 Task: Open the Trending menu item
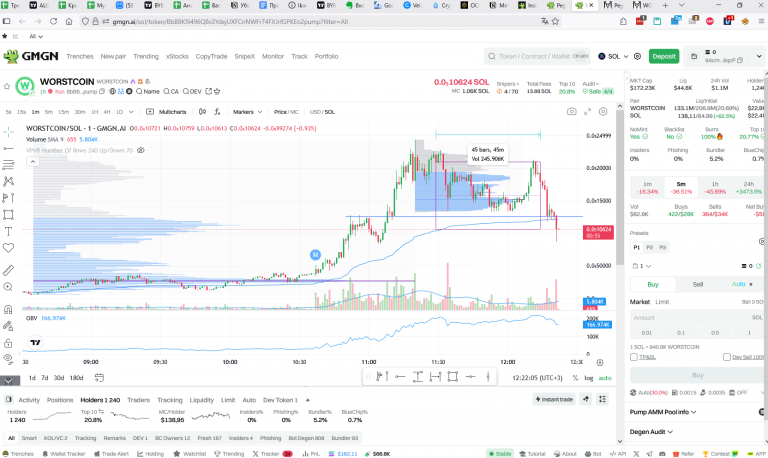[146, 56]
